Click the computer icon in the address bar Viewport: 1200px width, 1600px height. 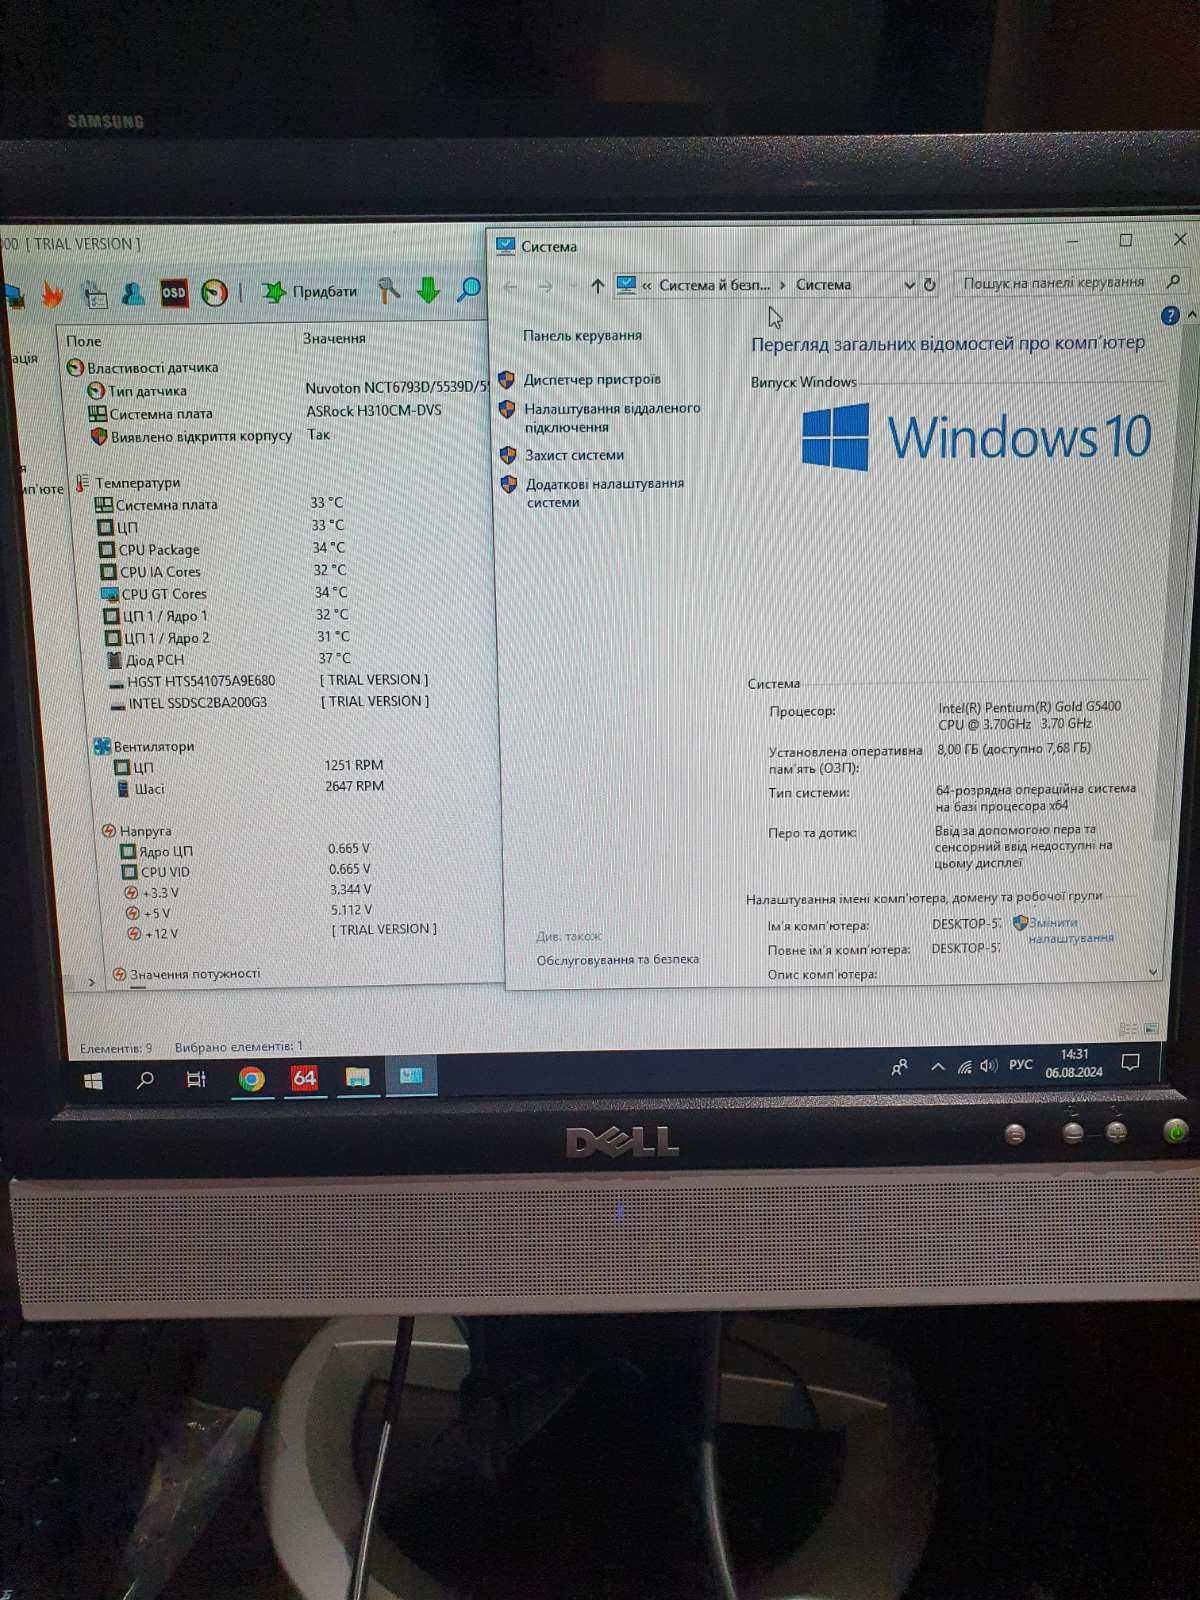click(626, 285)
